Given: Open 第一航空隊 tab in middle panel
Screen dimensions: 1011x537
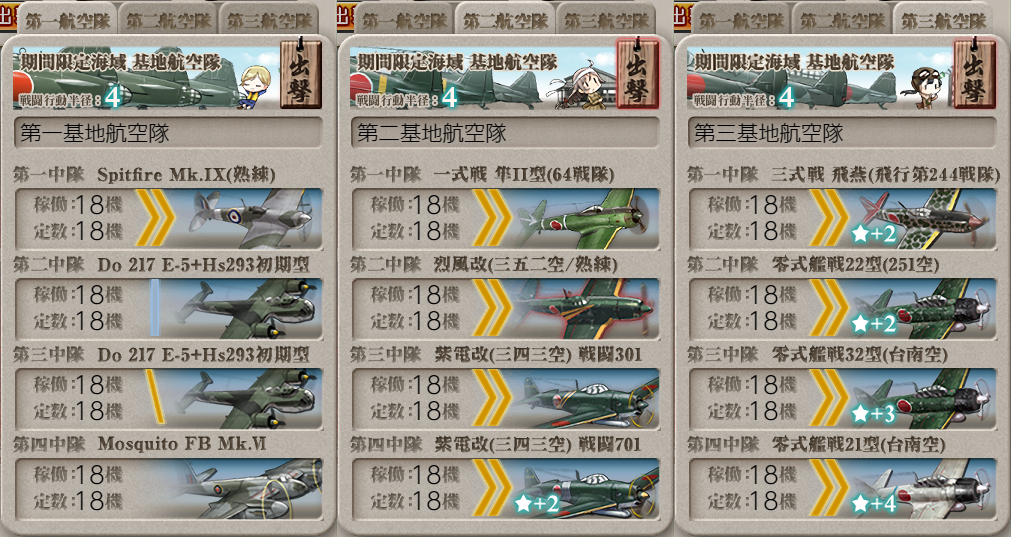Looking at the screenshot, I should pos(404,20).
